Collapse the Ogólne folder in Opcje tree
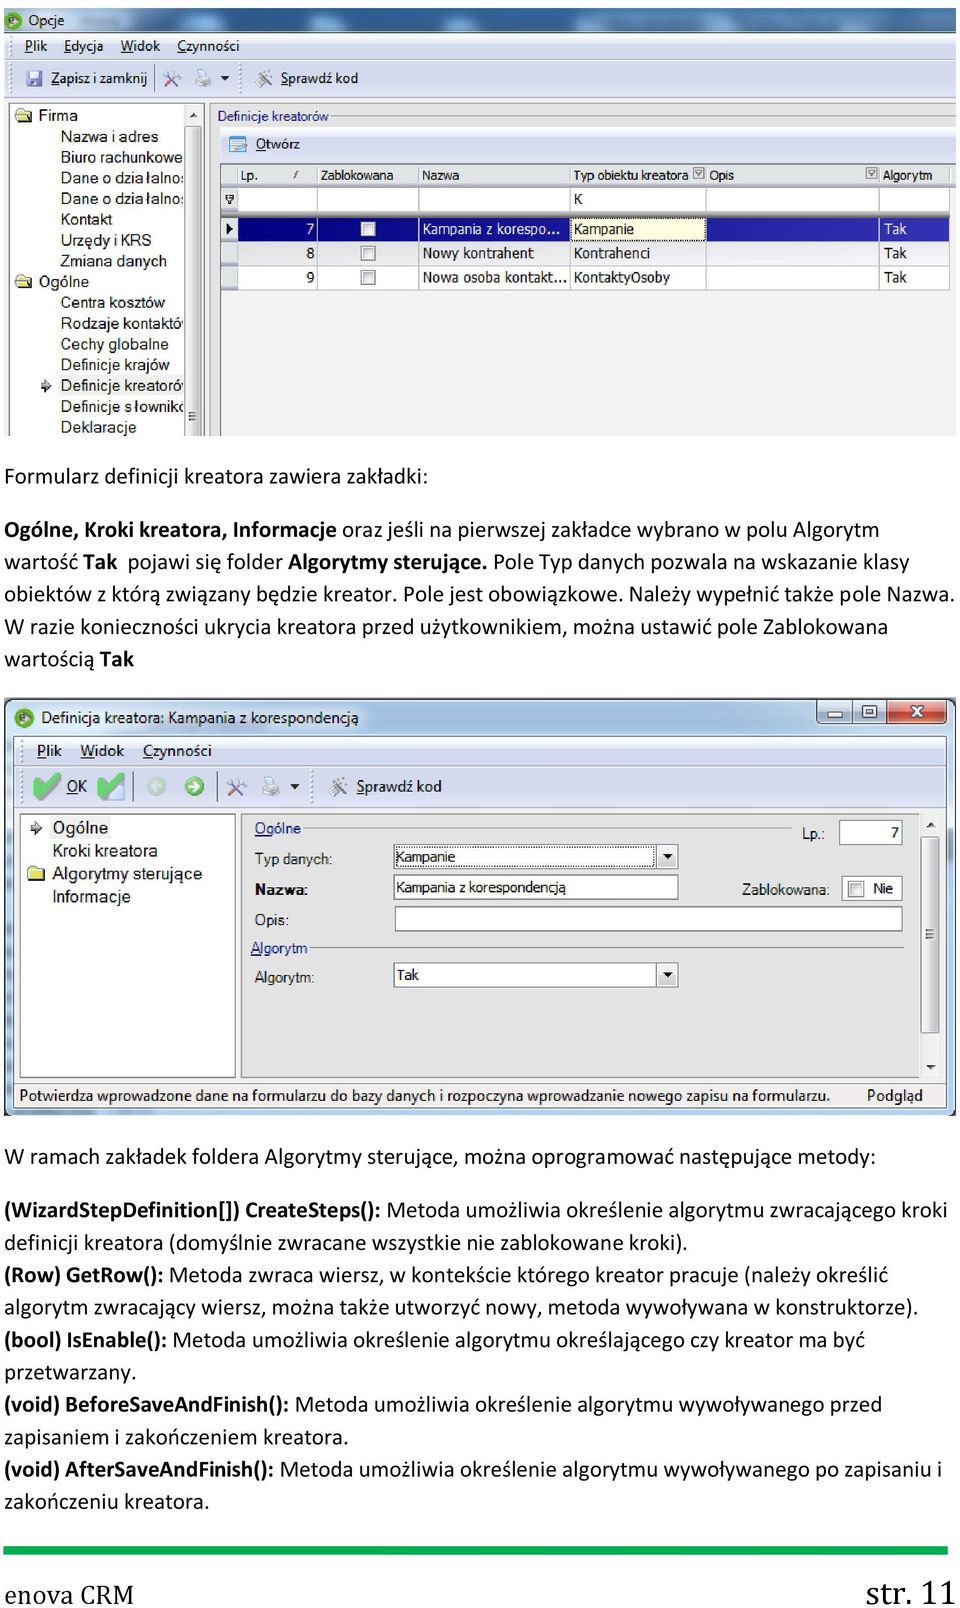The height and width of the screenshot is (1608, 960). pos(24,282)
